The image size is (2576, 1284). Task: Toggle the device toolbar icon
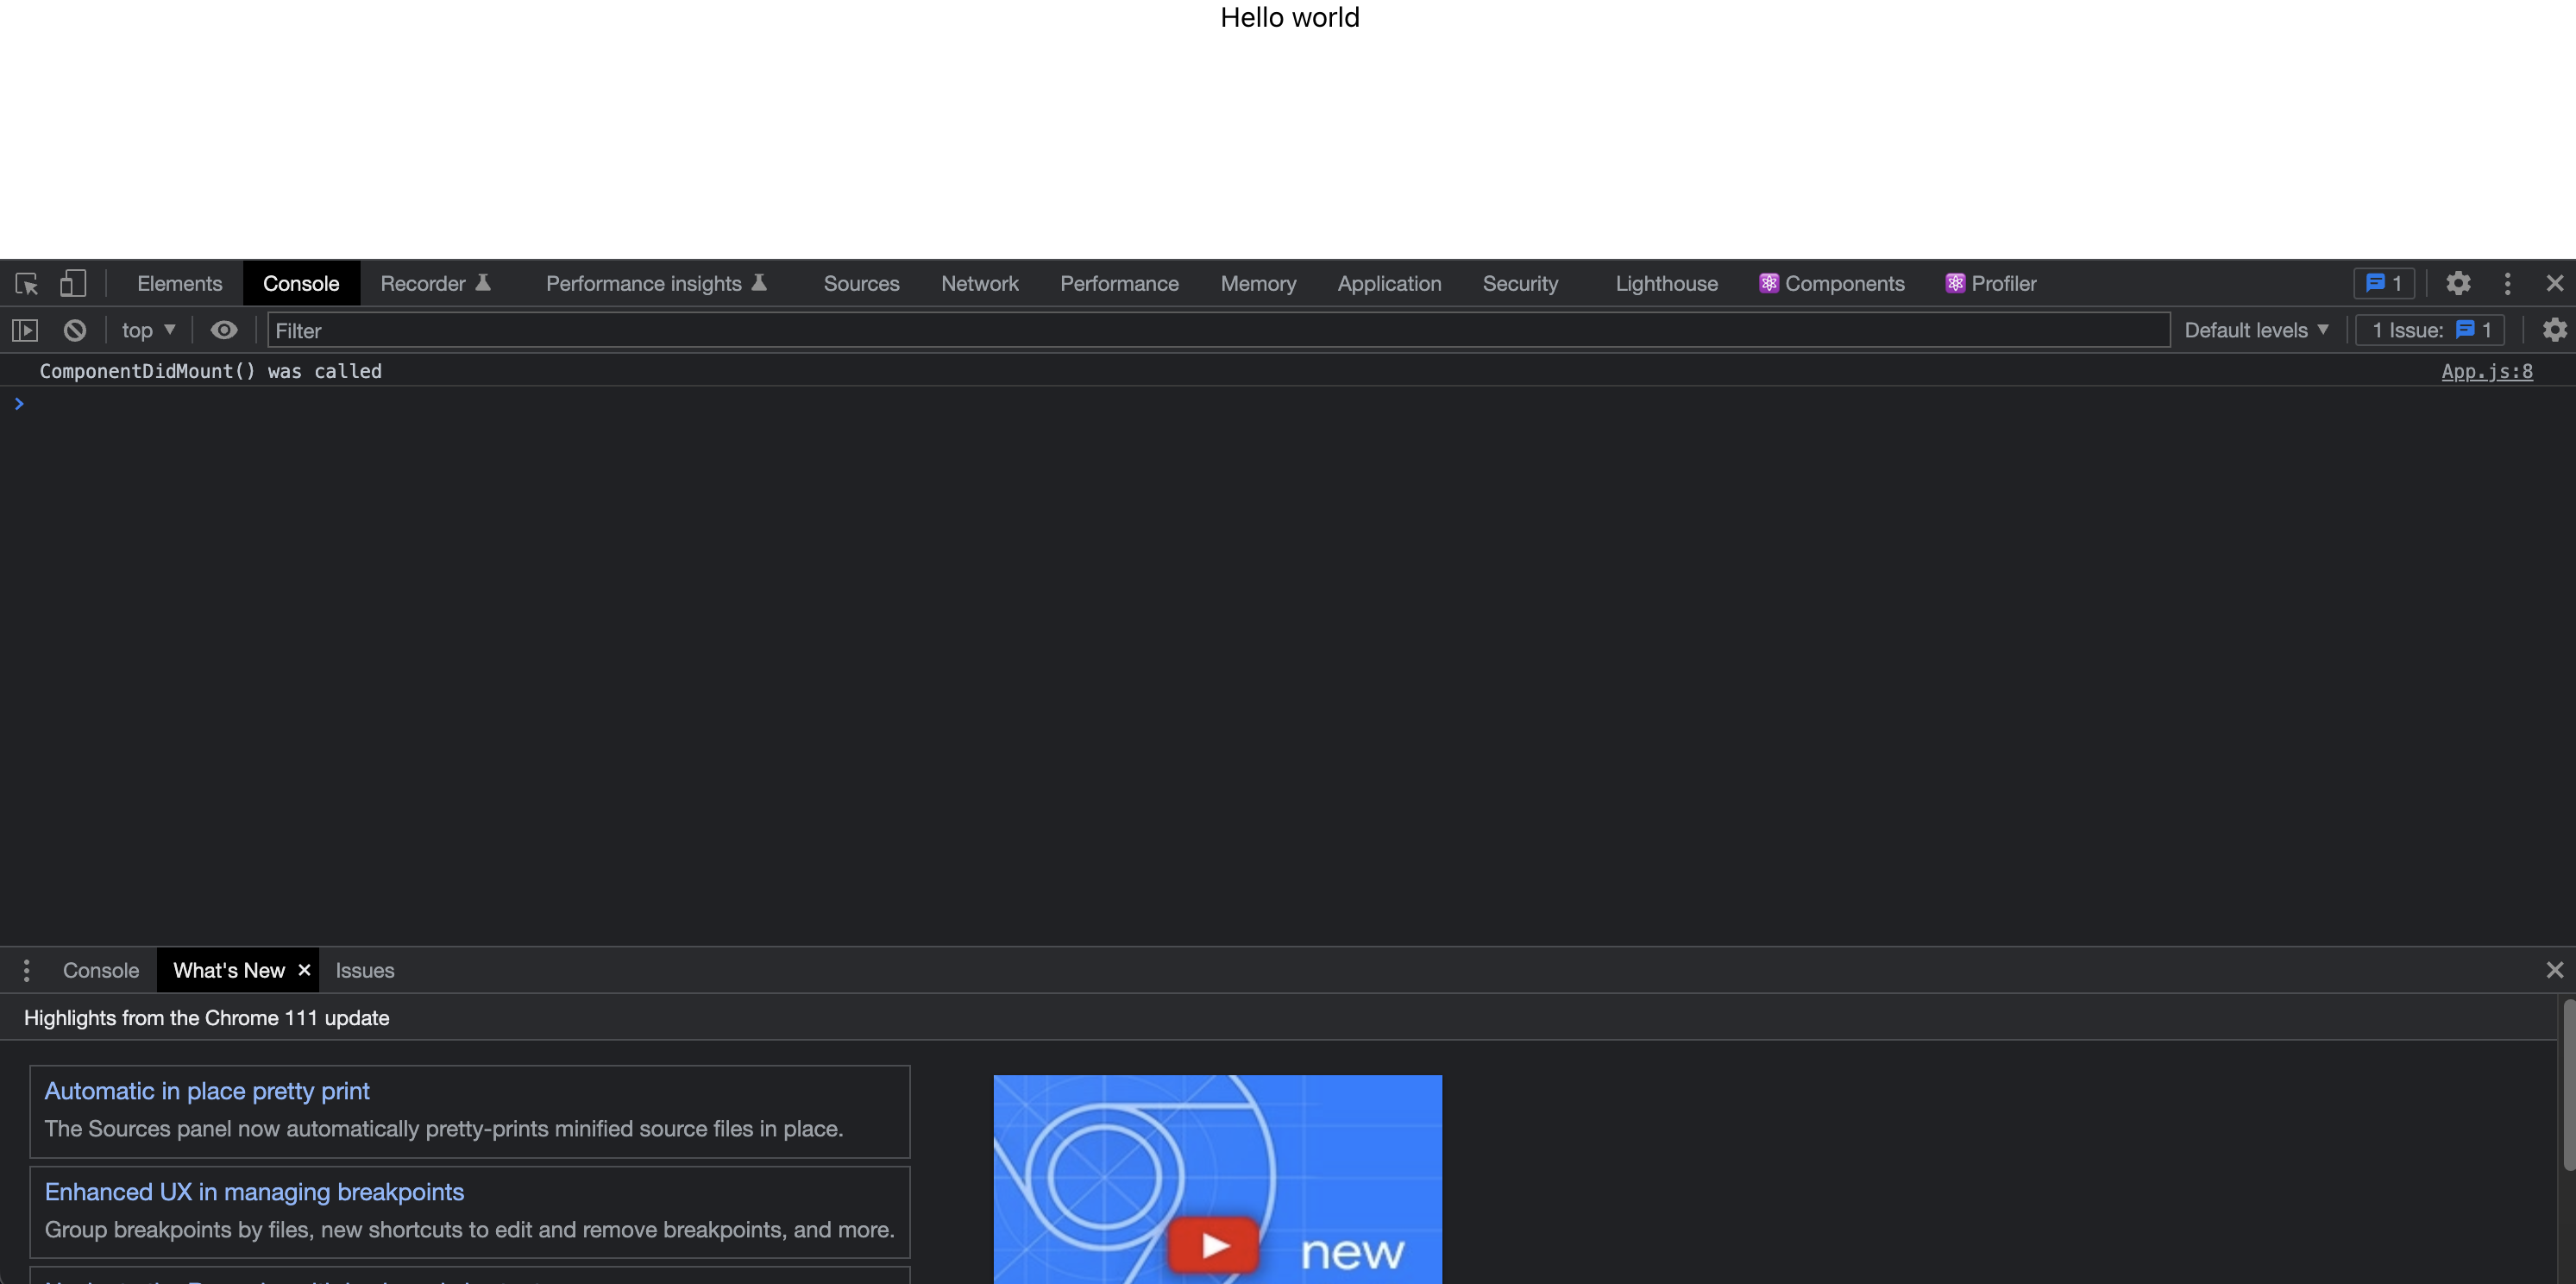pos(73,284)
